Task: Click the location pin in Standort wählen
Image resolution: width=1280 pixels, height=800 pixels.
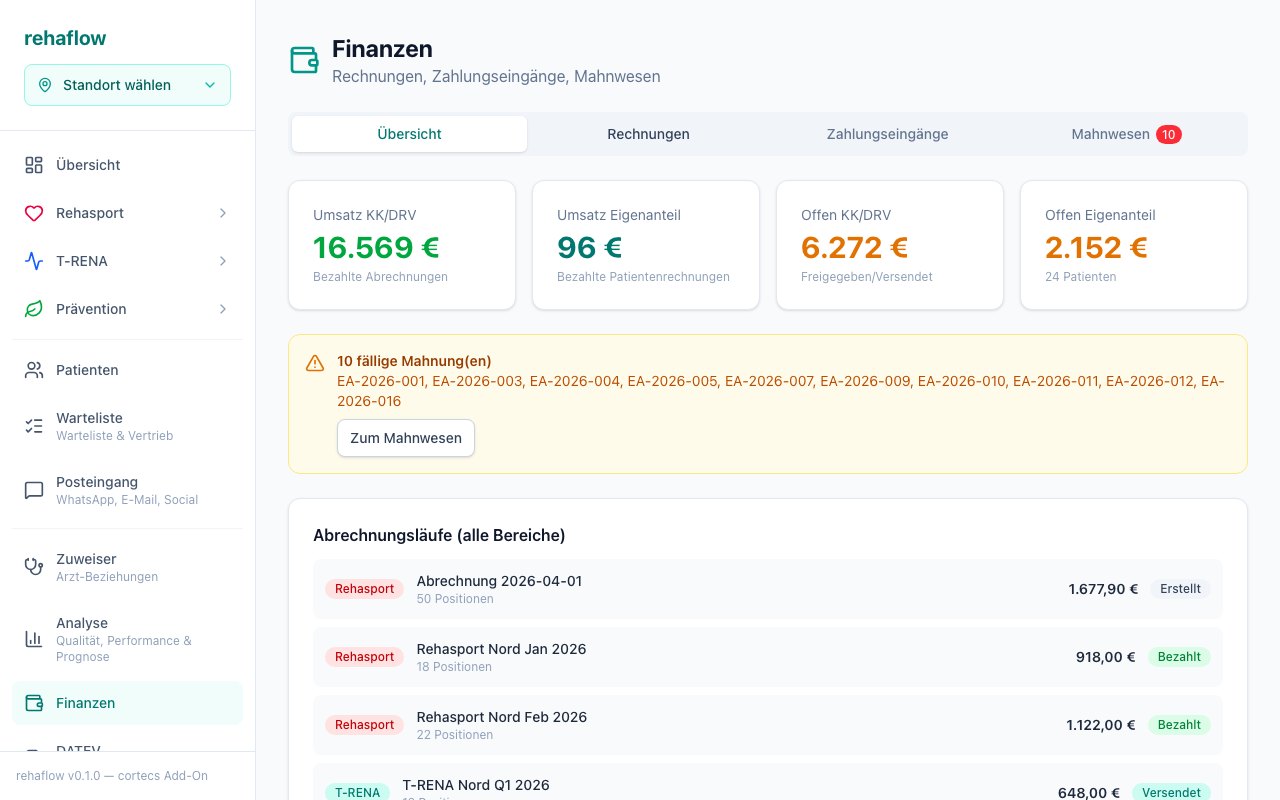Action: pyautogui.click(x=45, y=85)
